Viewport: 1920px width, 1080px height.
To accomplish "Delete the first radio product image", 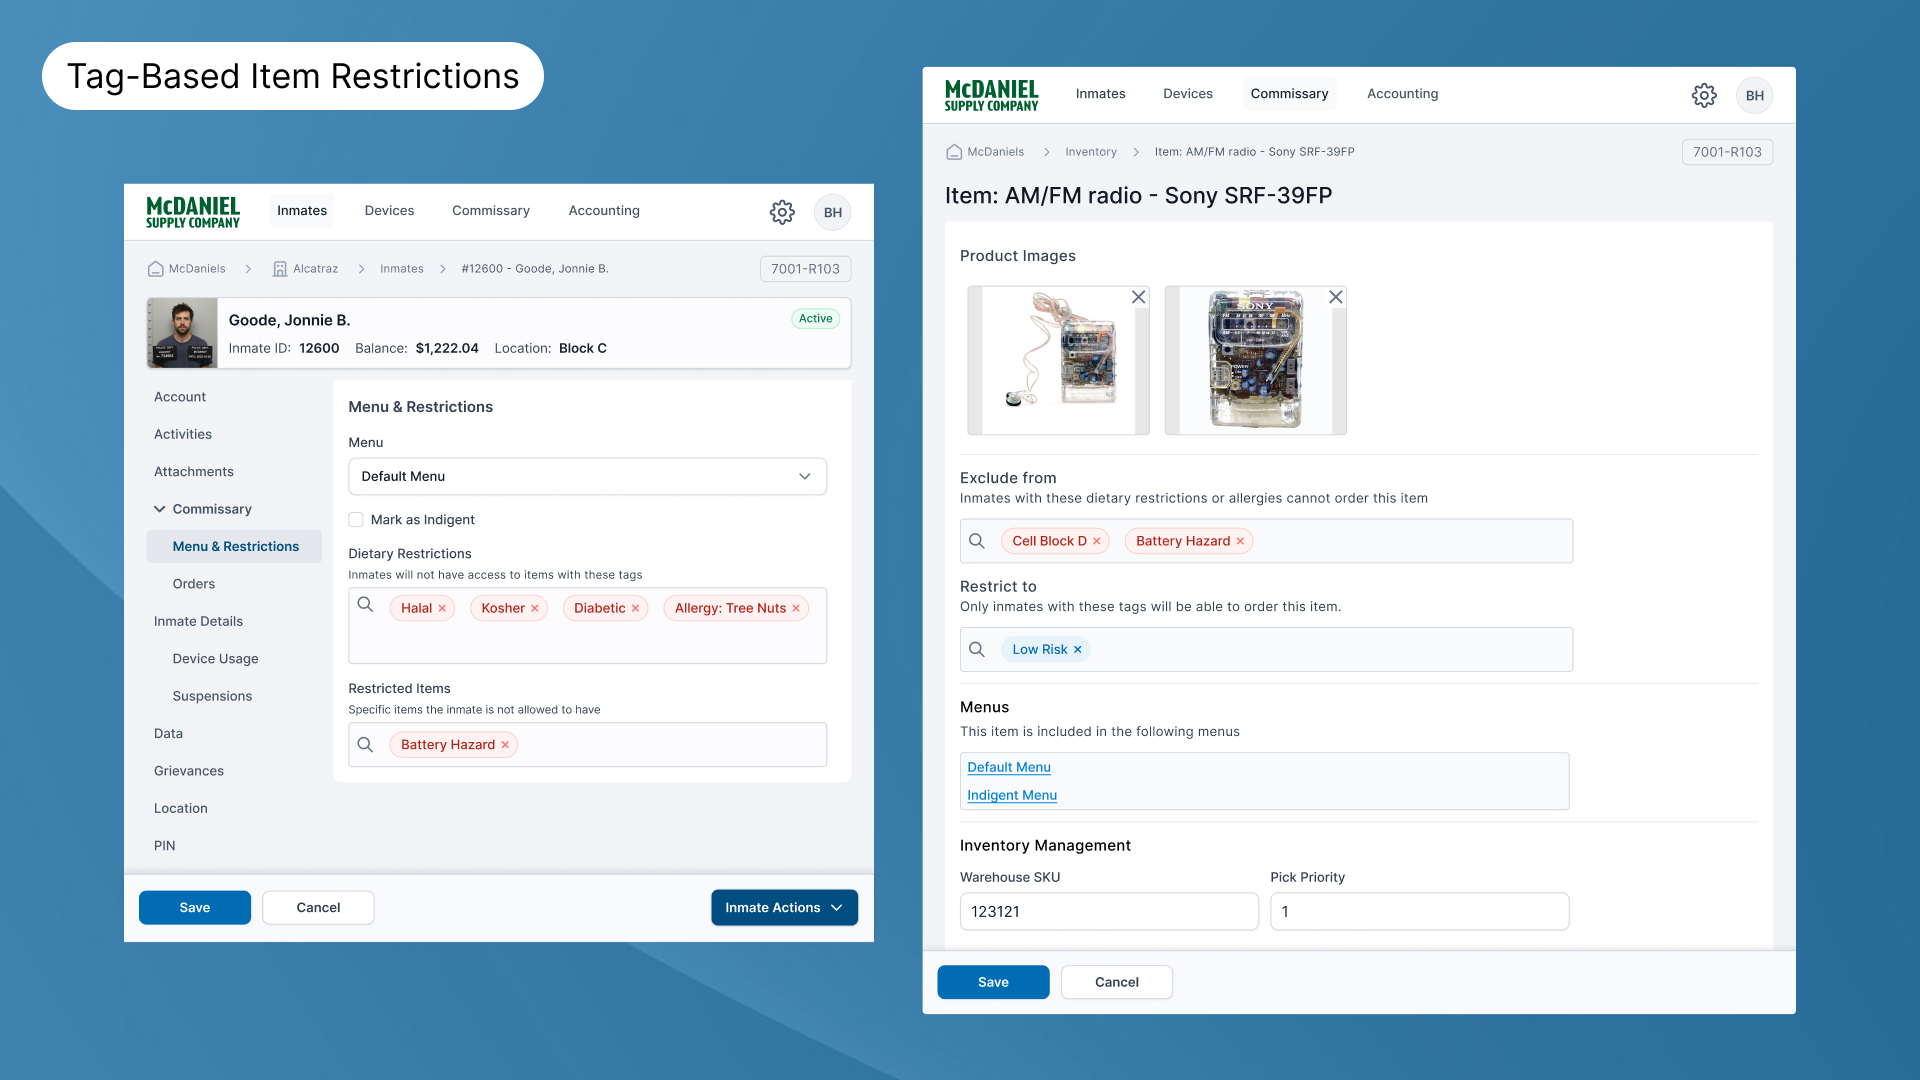I will click(1138, 297).
